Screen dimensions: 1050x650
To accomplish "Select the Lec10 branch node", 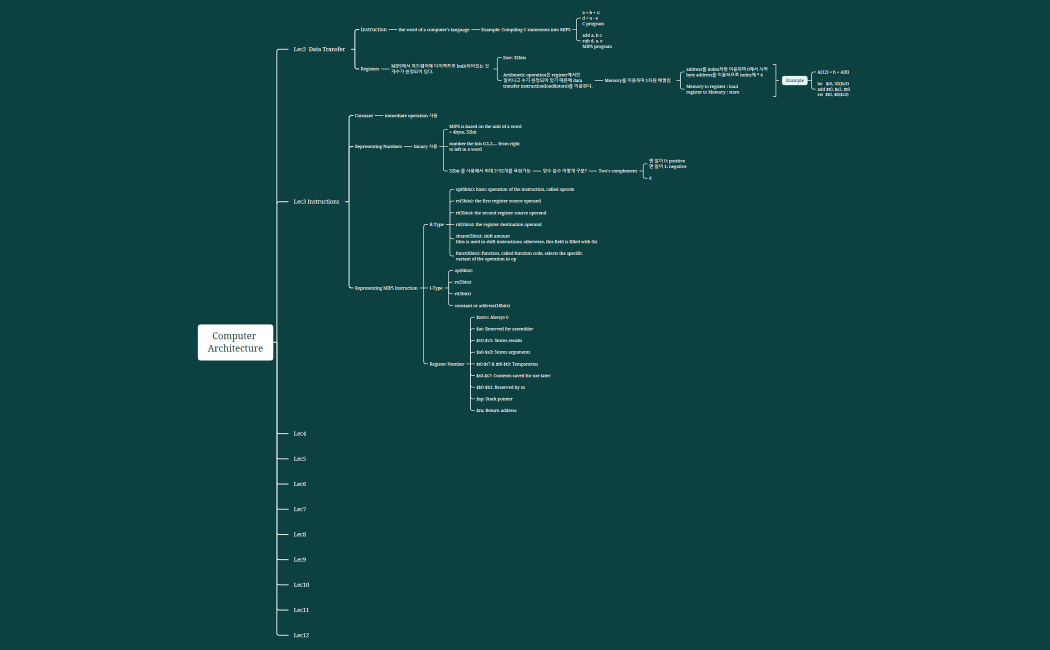I will tap(301, 584).
